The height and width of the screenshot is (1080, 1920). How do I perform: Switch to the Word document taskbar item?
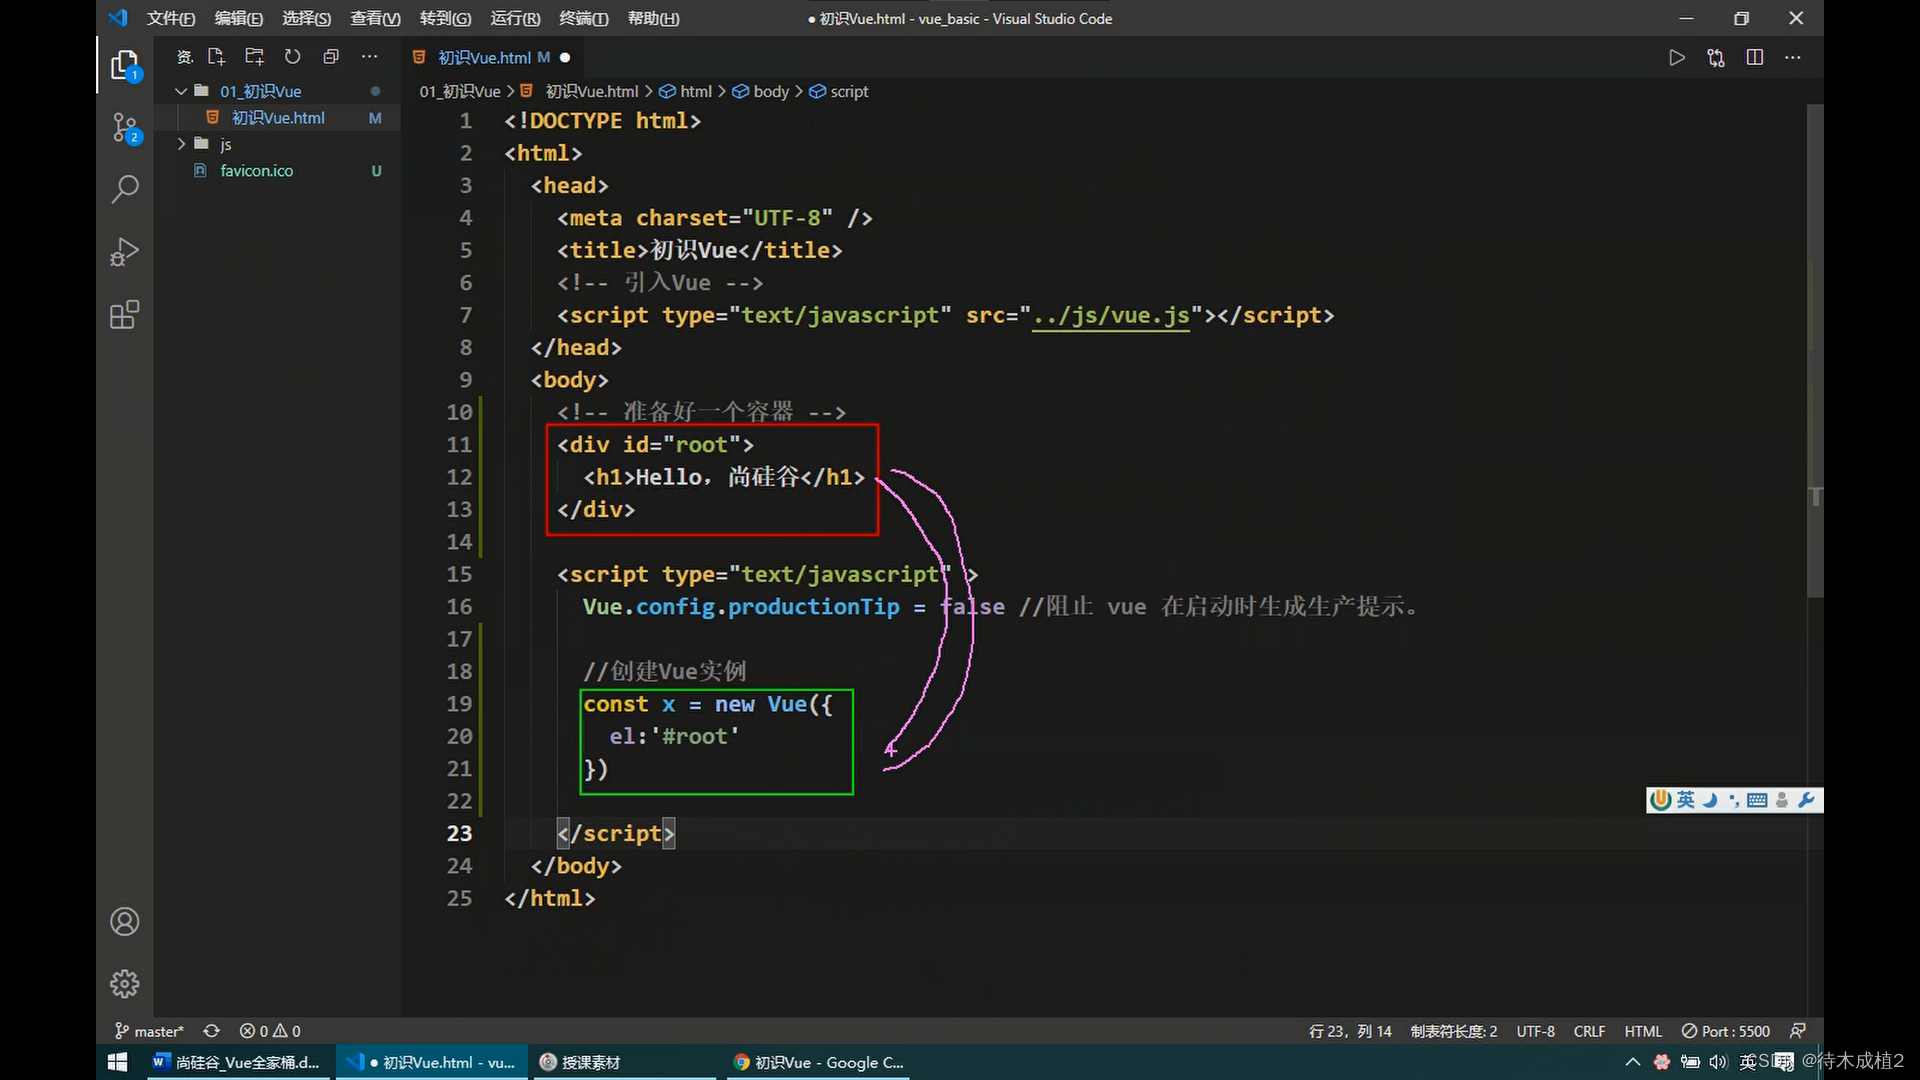pyautogui.click(x=236, y=1062)
